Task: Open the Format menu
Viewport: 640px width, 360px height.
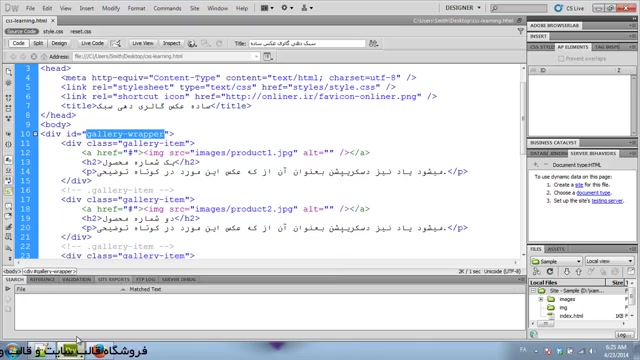Action: [x=136, y=8]
